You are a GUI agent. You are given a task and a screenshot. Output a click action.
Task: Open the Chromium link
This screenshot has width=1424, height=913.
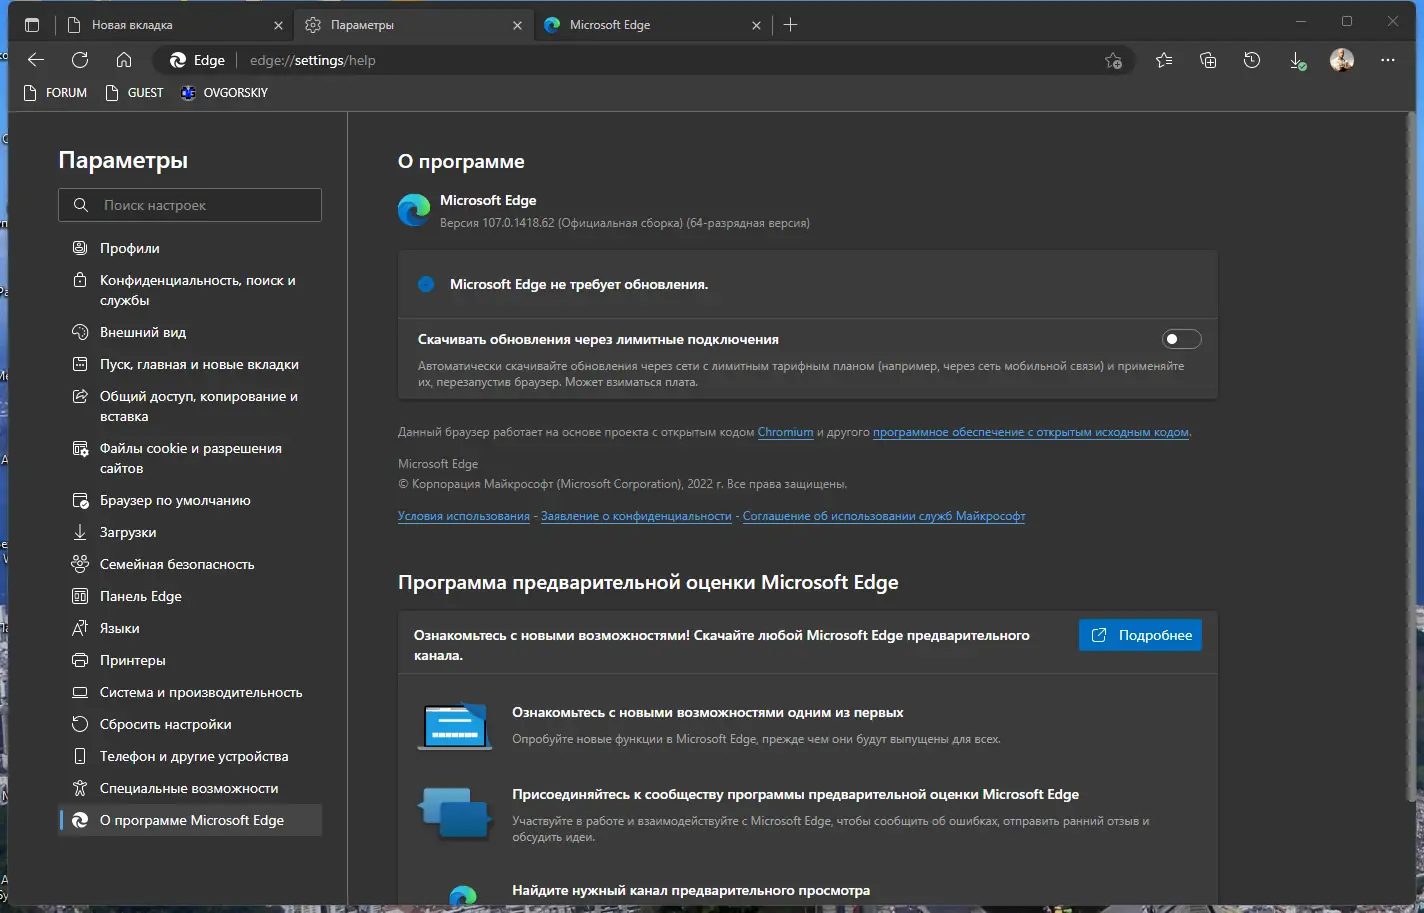(x=785, y=432)
